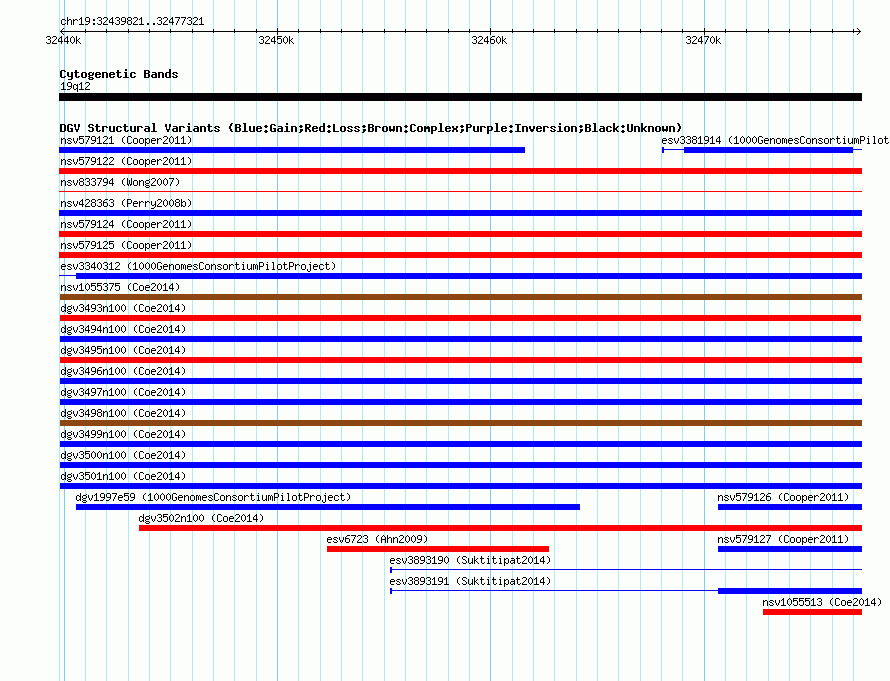Click the esv3381914 variant label
Screen dimensions: 890x681
pos(774,140)
